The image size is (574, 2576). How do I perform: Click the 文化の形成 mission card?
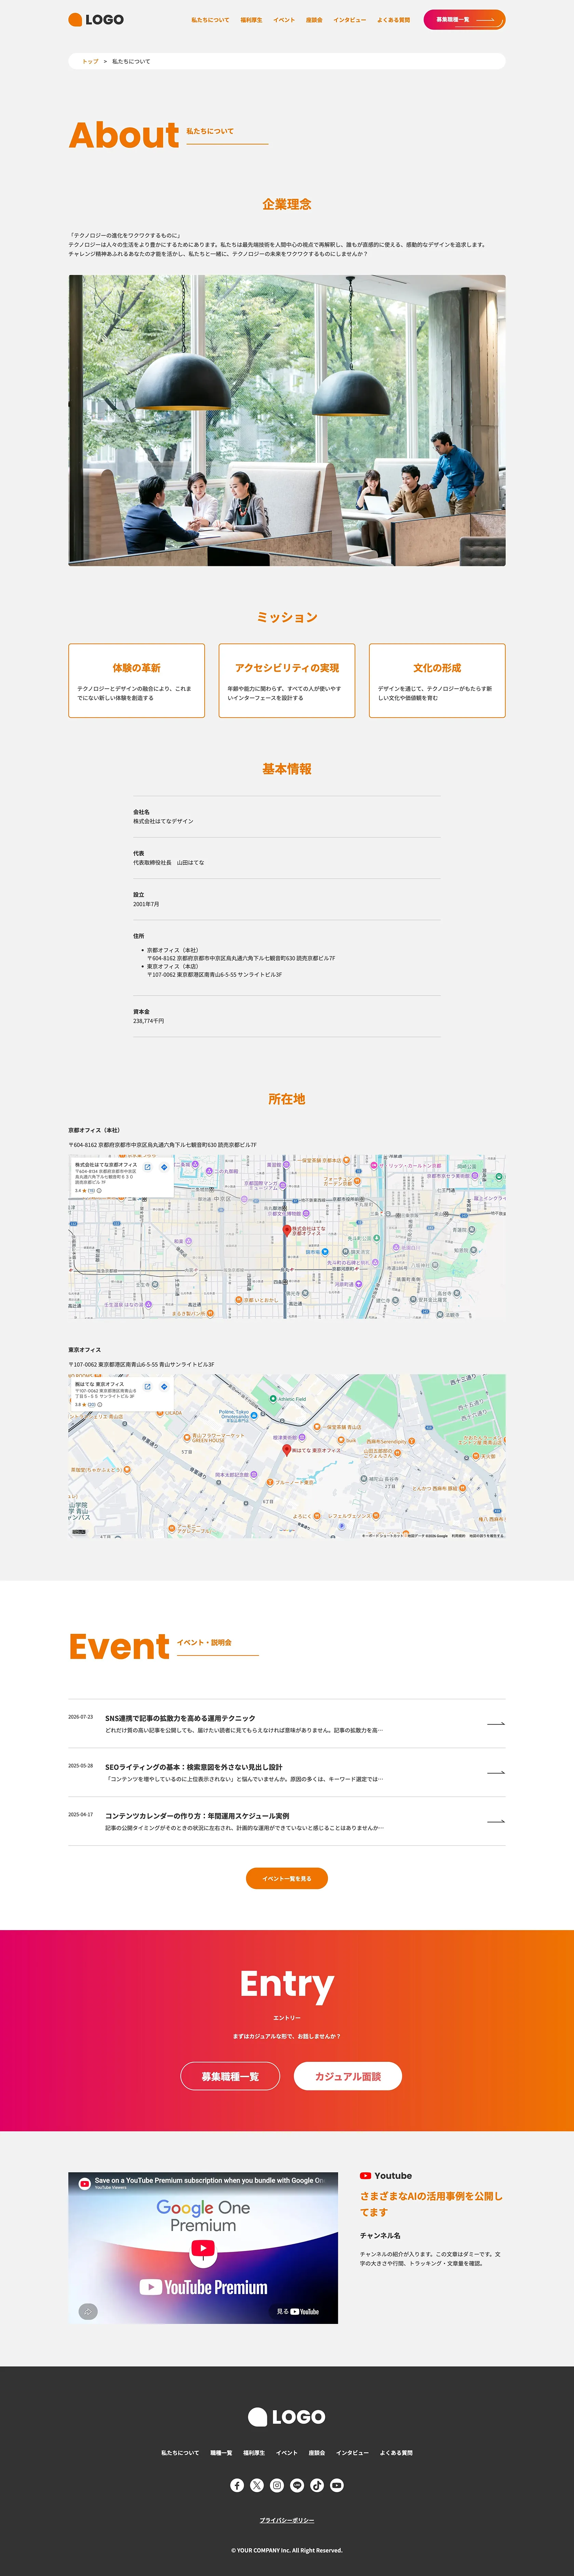pos(437,680)
